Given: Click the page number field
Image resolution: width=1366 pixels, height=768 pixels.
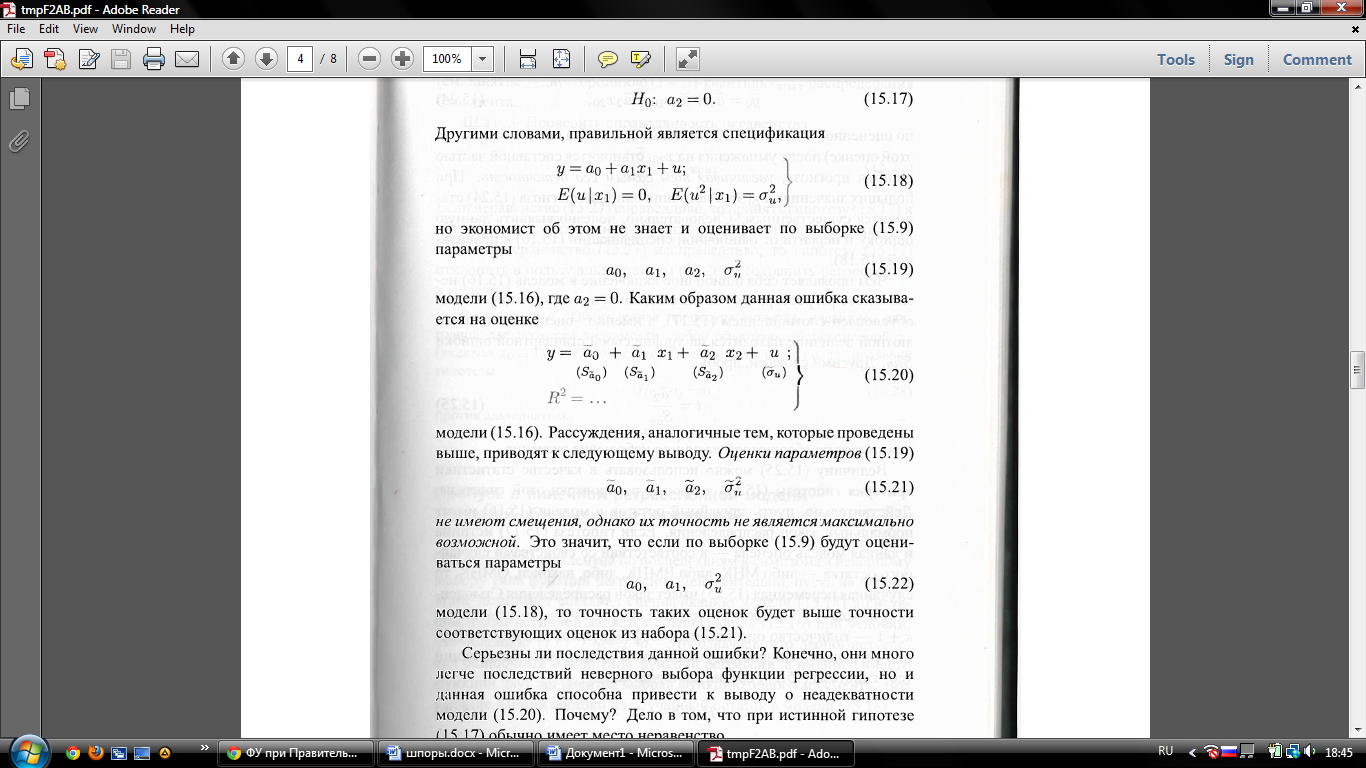Looking at the screenshot, I should [300, 59].
